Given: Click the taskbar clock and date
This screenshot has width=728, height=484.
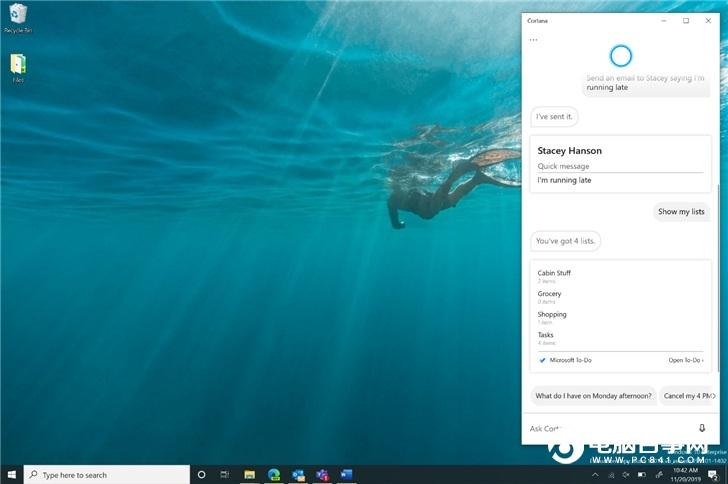Looking at the screenshot, I should (685, 475).
